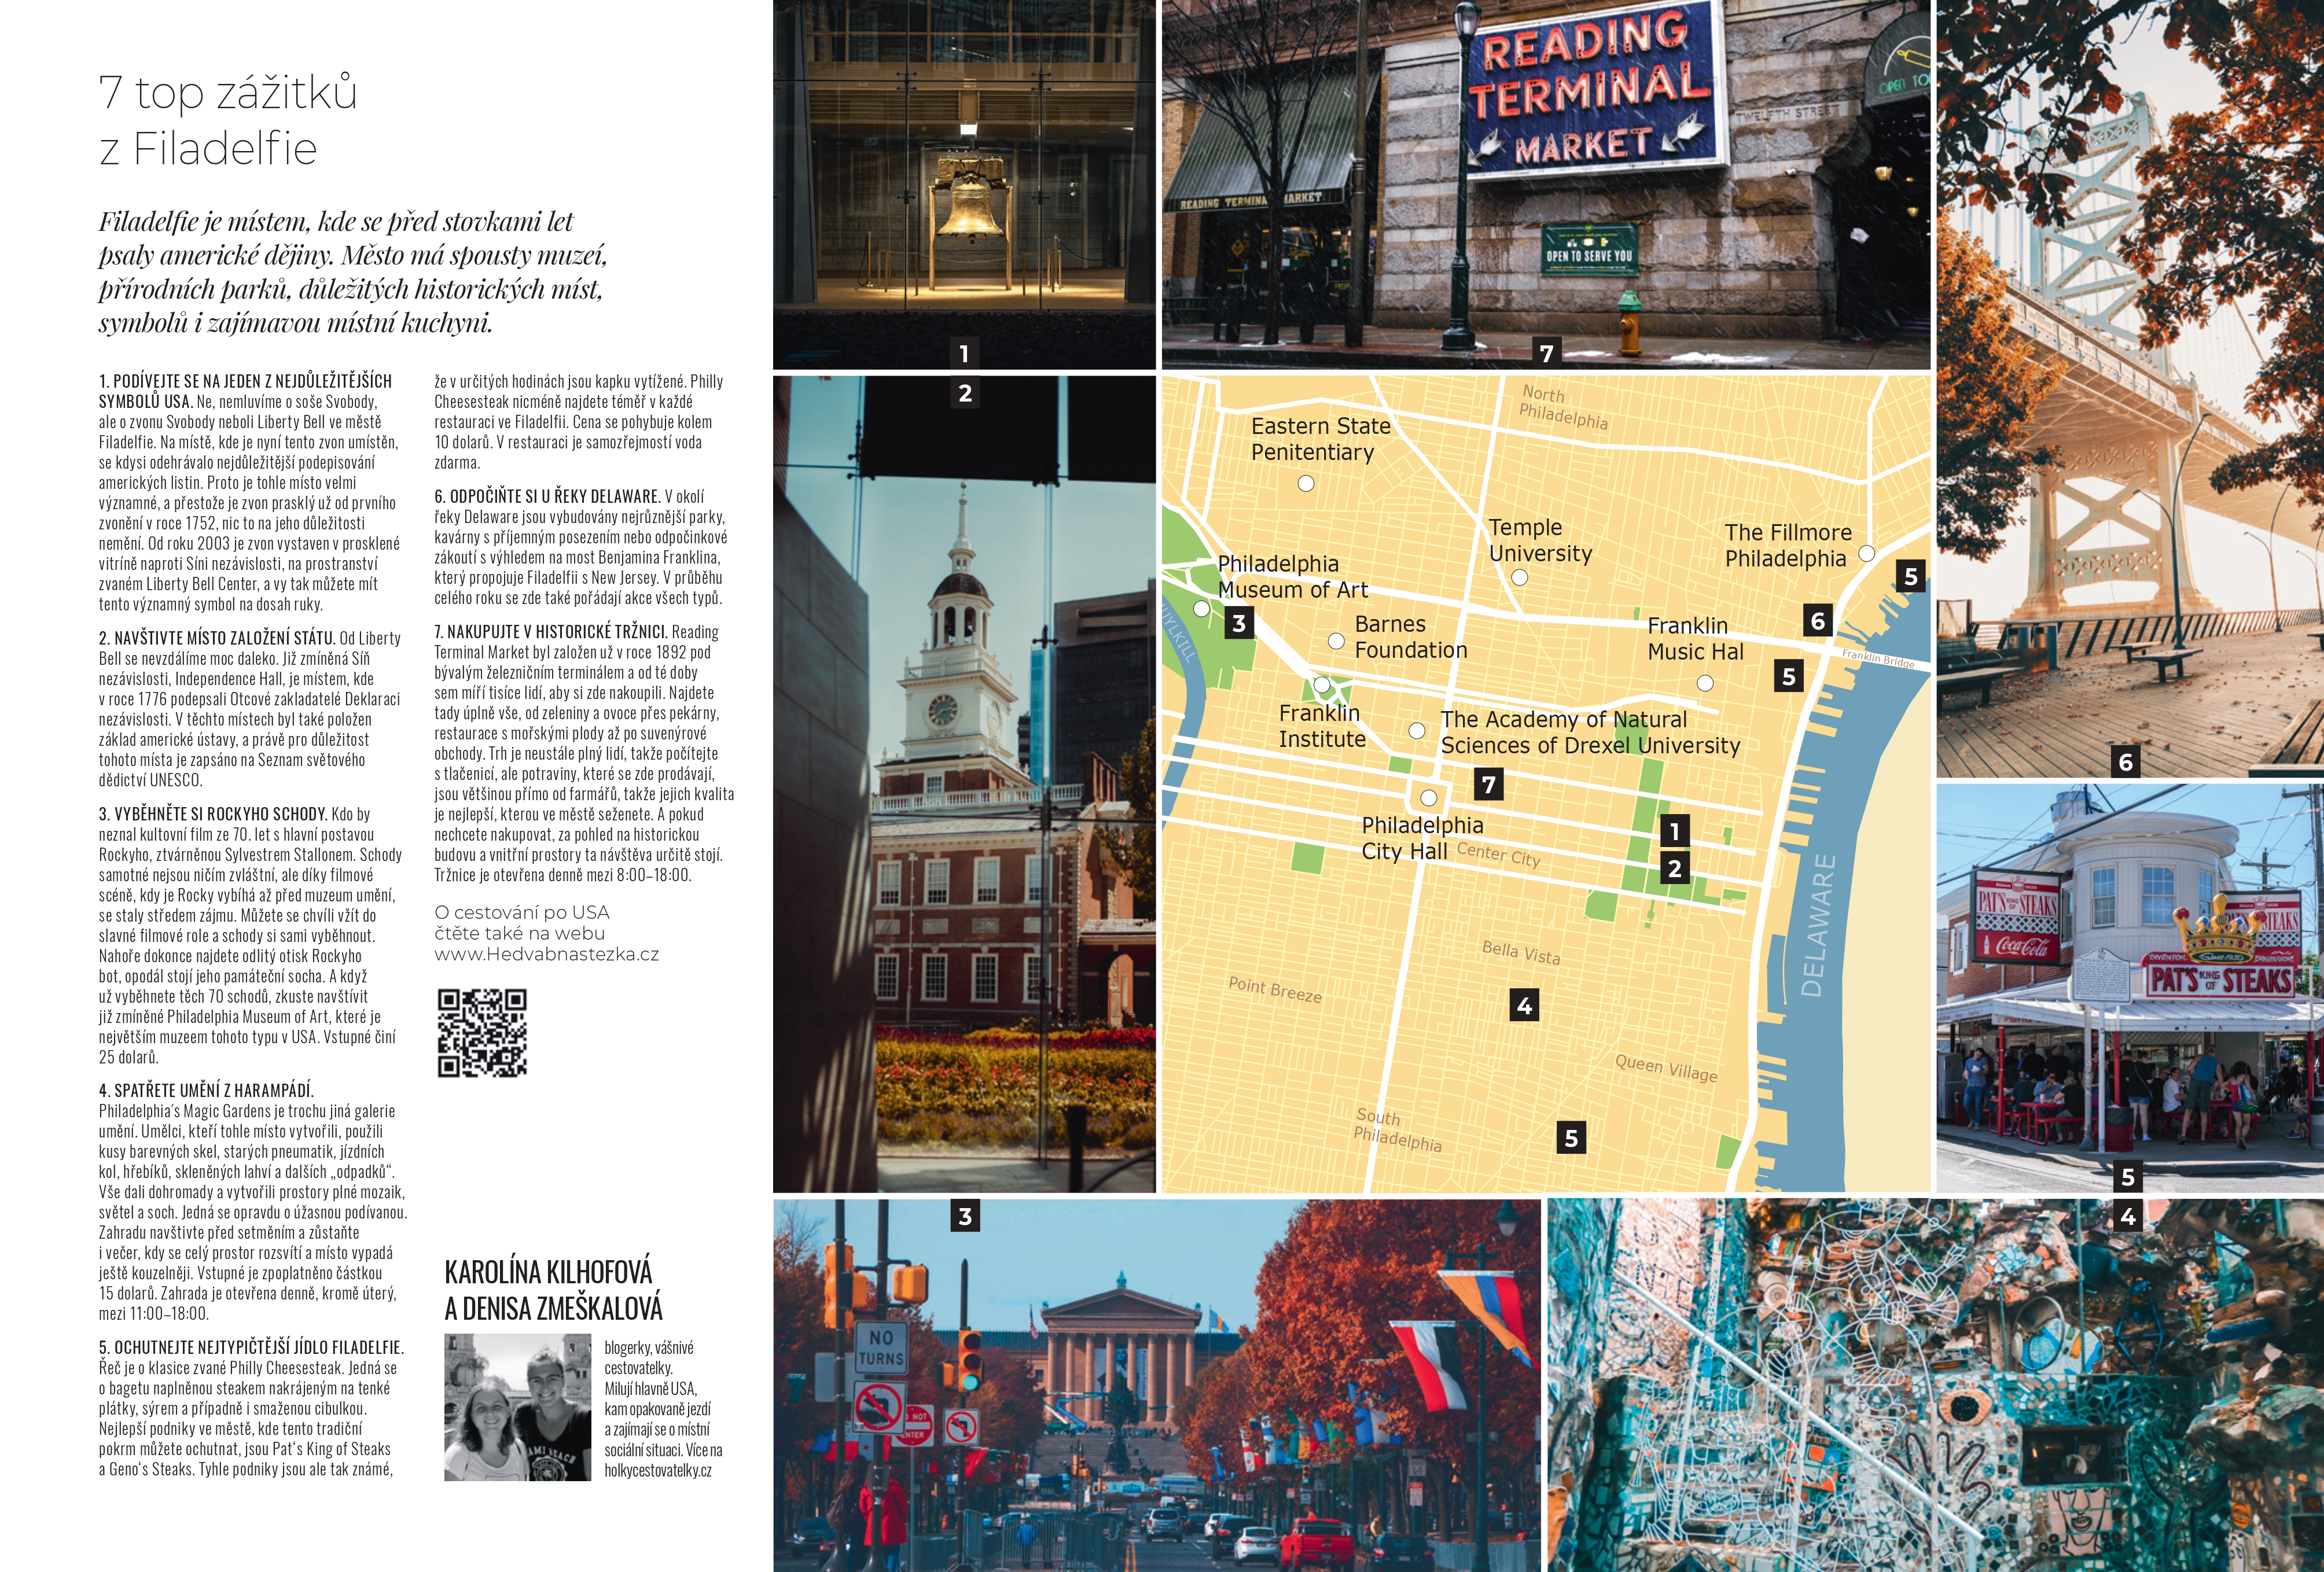
Task: Click map marker 5 in South Philadelphia
Action: pyautogui.click(x=1571, y=1137)
